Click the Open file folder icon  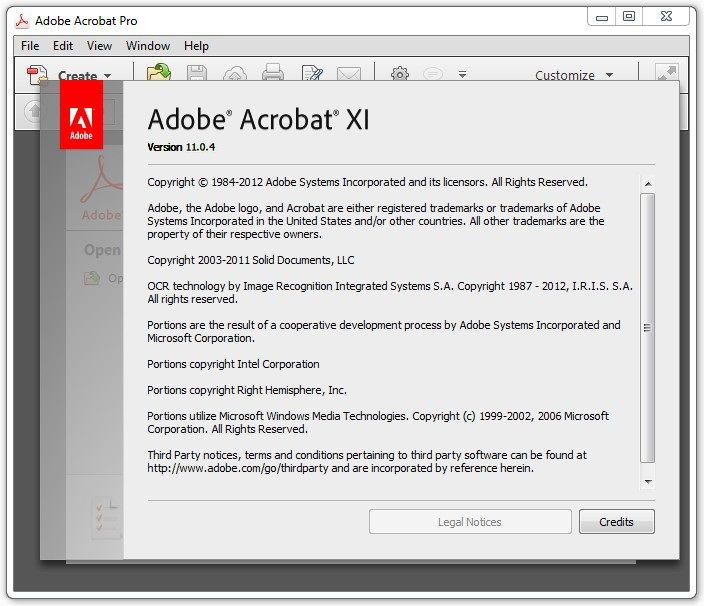(x=158, y=73)
